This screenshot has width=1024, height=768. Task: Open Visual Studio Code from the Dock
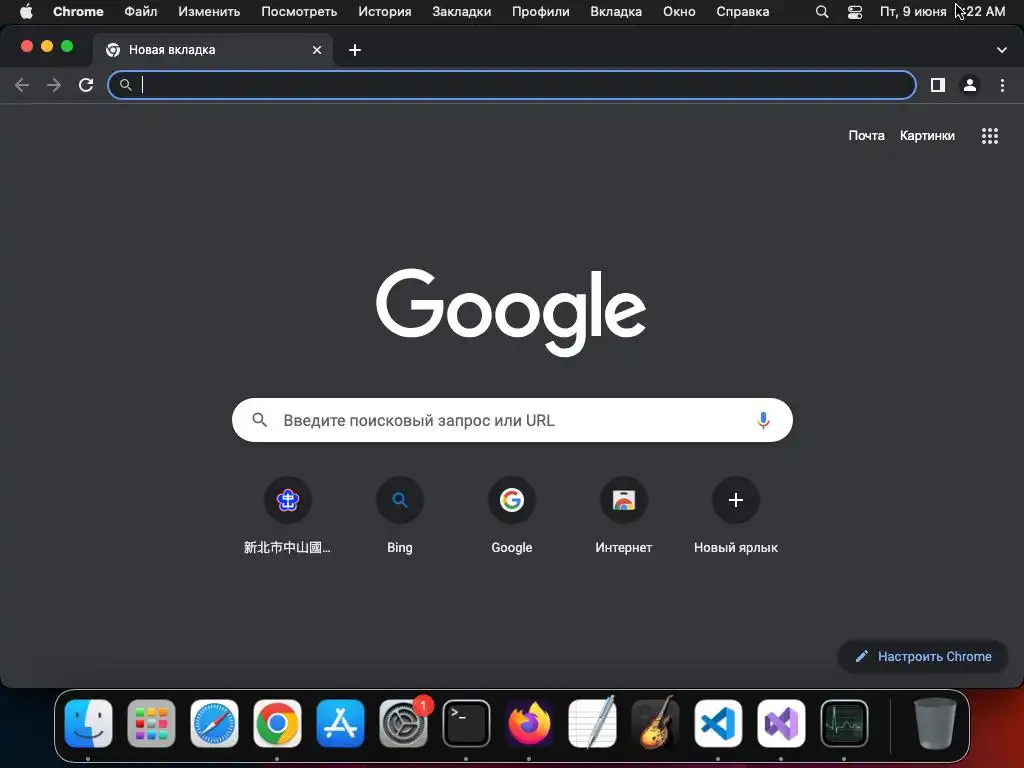pyautogui.click(x=718, y=724)
